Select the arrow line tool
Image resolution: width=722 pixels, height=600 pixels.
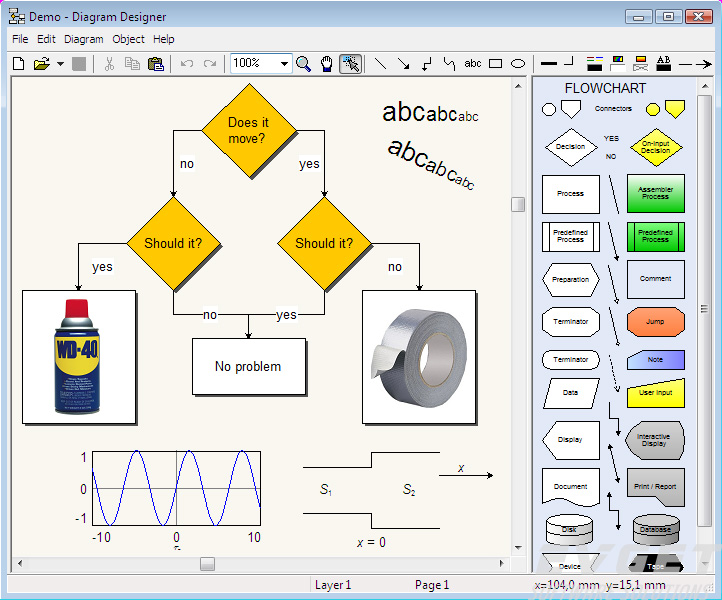(403, 64)
